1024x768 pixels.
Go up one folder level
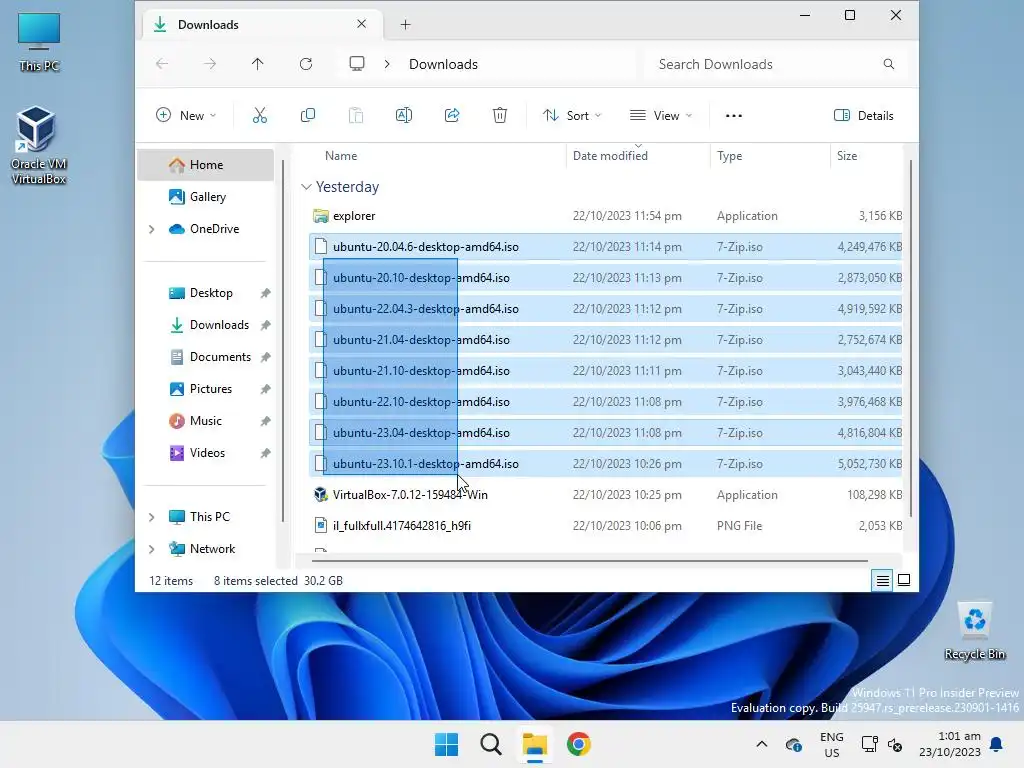[257, 64]
